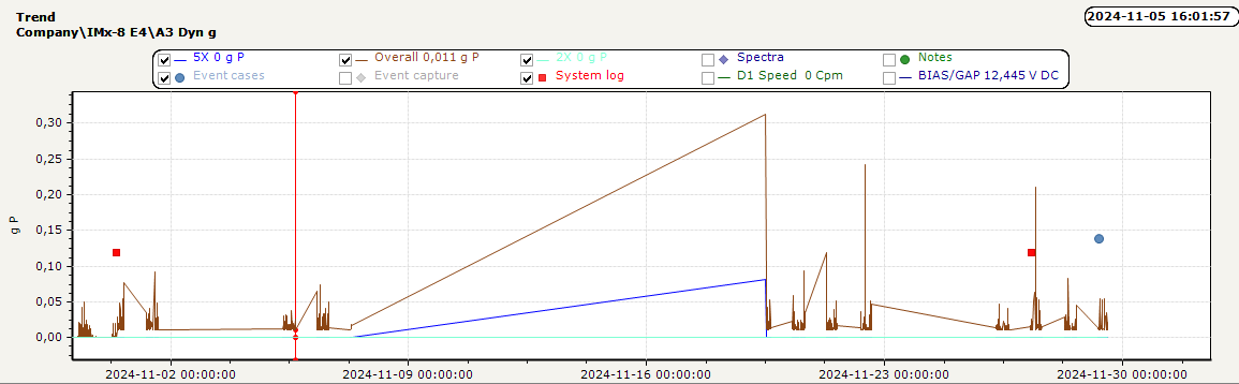Click the 2024-11-30 00:00:00 axis label
Screen dimensions: 1239x384
tap(1122, 375)
